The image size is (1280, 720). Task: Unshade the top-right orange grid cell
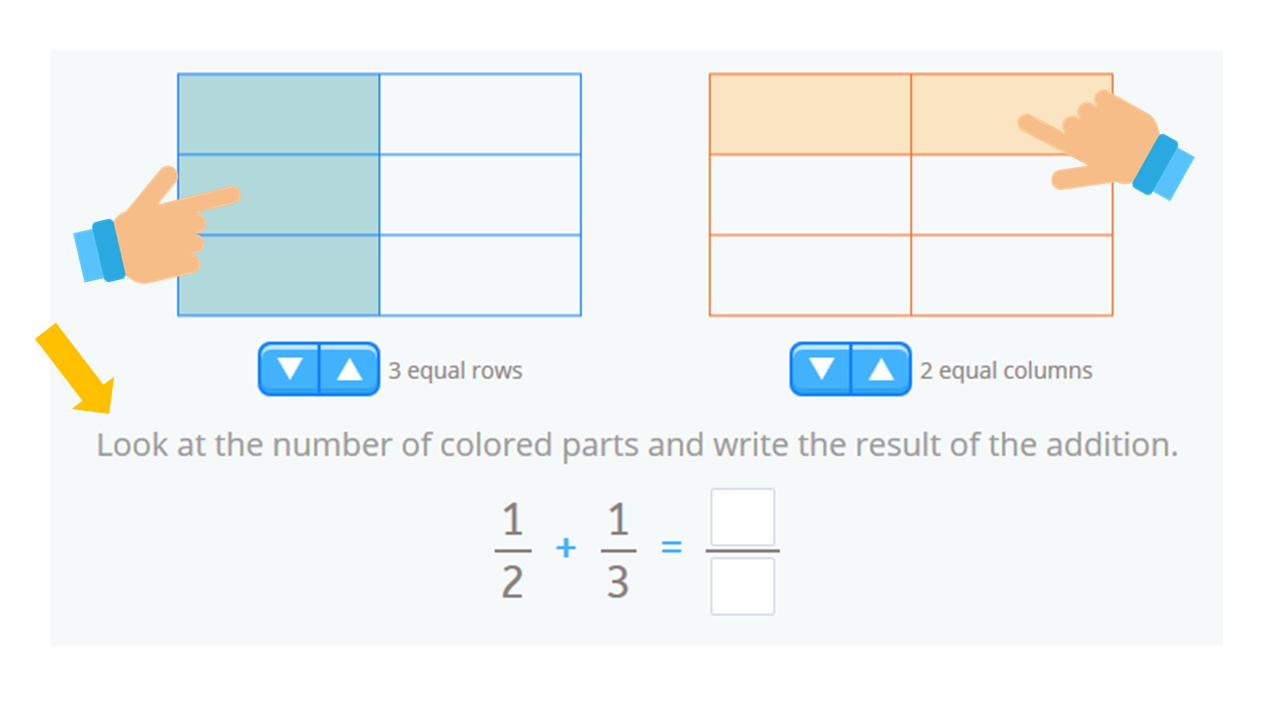1010,112
